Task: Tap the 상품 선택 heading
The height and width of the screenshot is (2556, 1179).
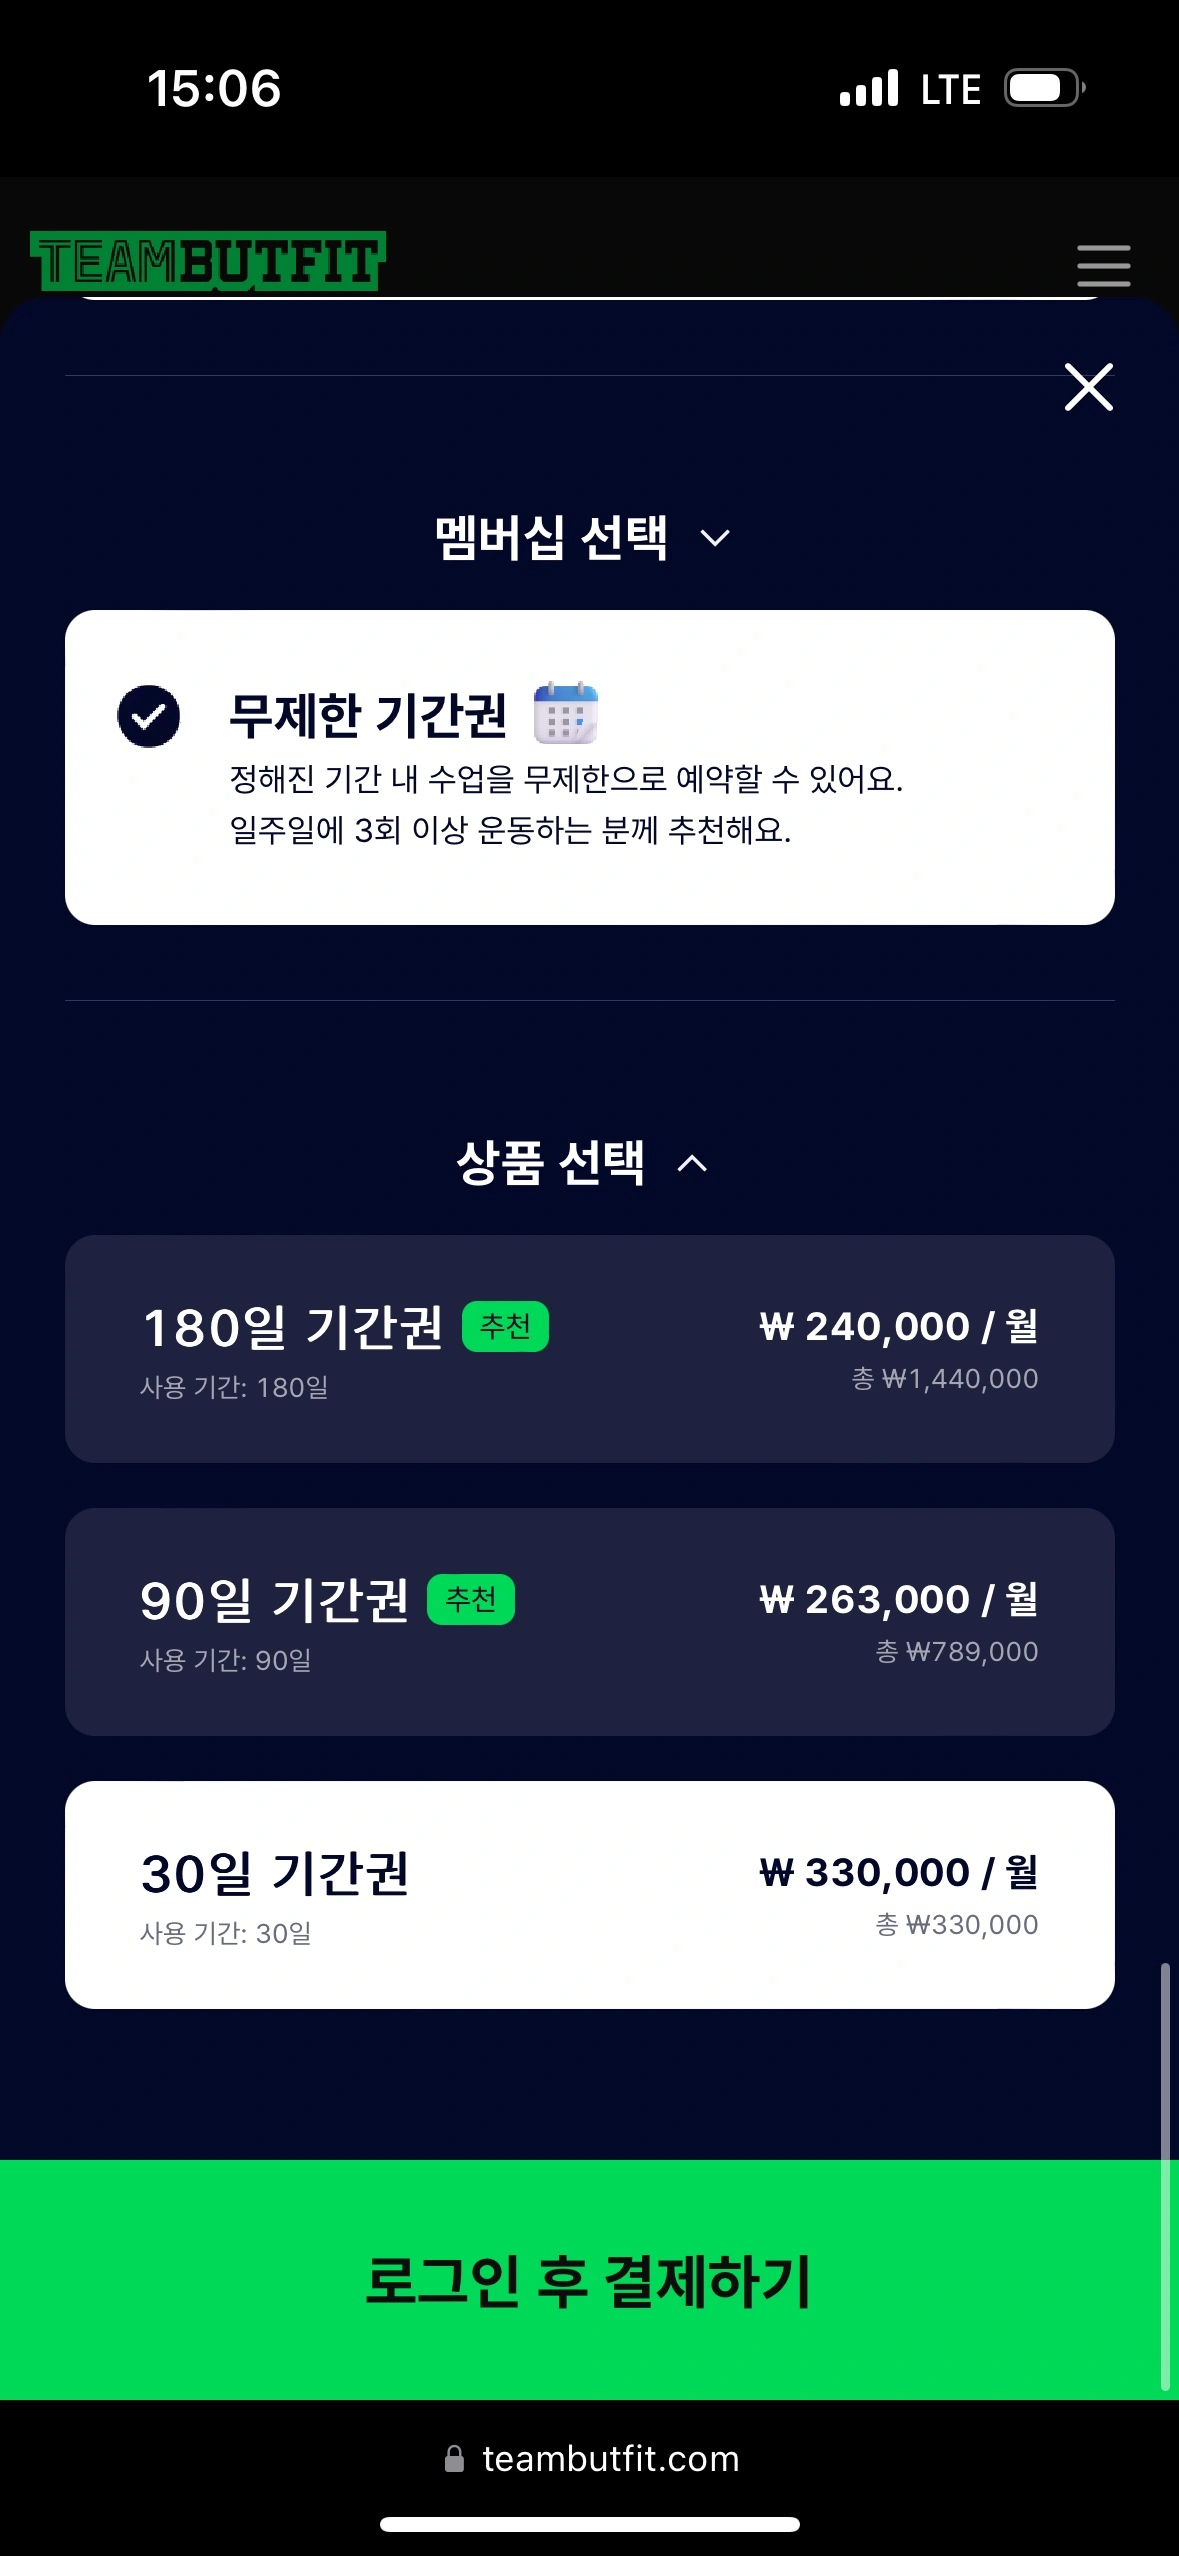Action: (550, 1163)
